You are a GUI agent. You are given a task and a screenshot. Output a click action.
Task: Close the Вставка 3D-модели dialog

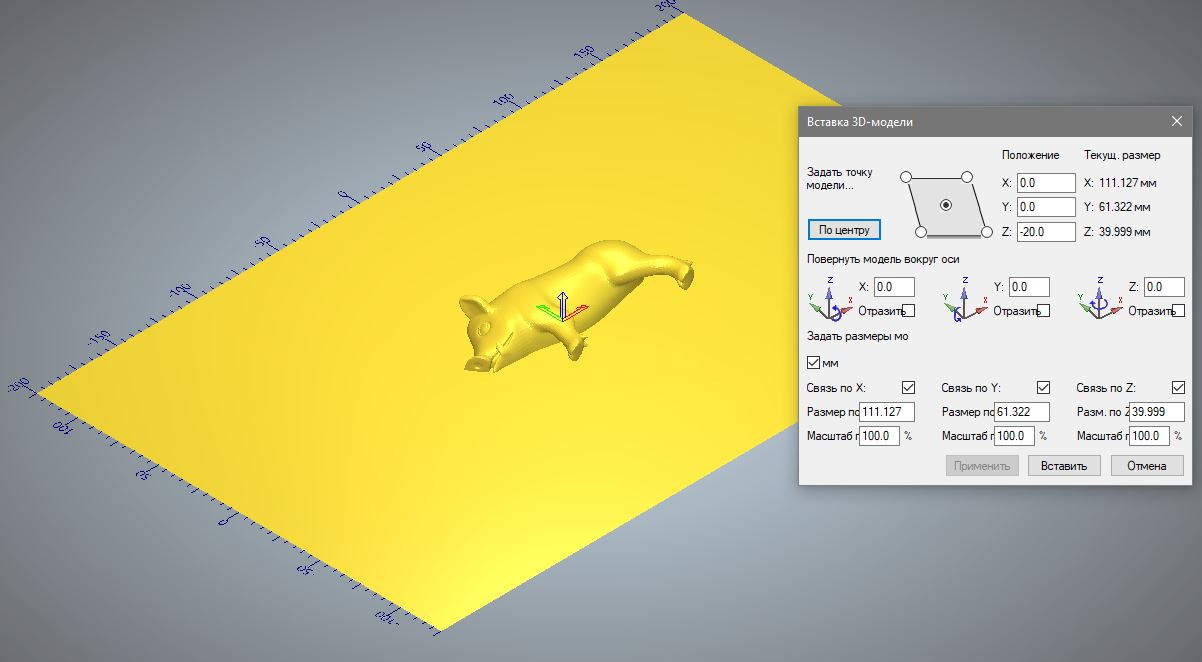(1176, 121)
